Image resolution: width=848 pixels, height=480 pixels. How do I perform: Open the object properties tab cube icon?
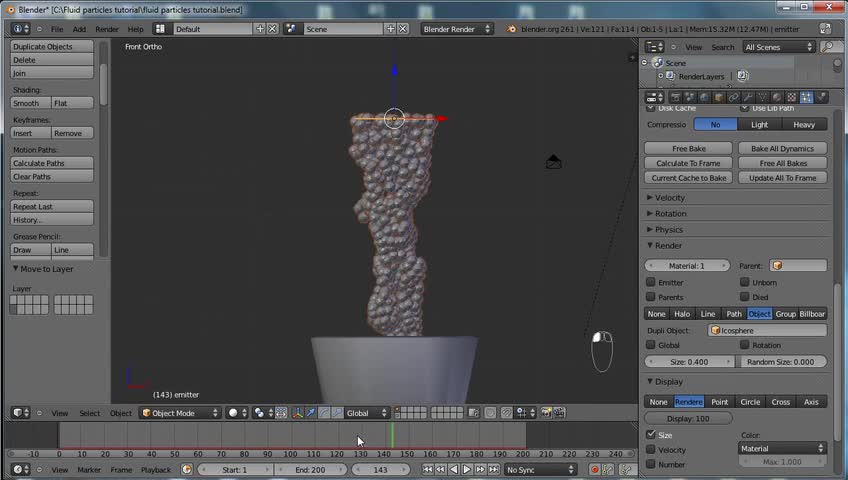tap(719, 97)
